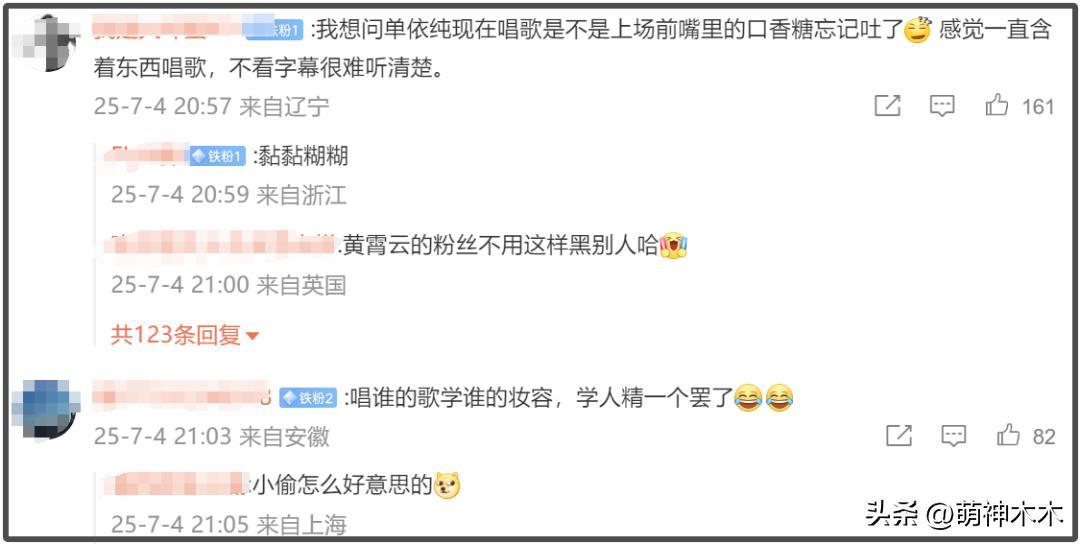Open username of 黄霄云的粉丝 reply author
This screenshot has height=544, width=1080.
pyautogui.click(x=223, y=244)
